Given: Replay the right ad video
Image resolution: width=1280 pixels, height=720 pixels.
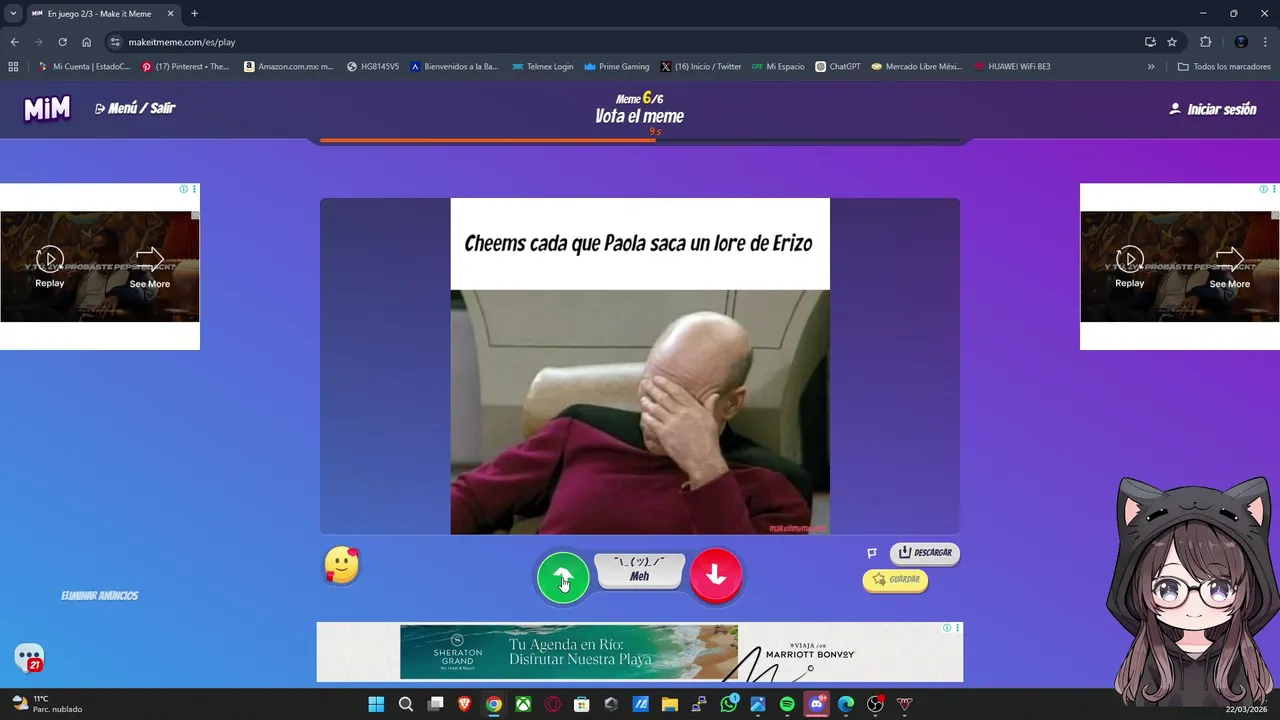Looking at the screenshot, I should (1129, 267).
